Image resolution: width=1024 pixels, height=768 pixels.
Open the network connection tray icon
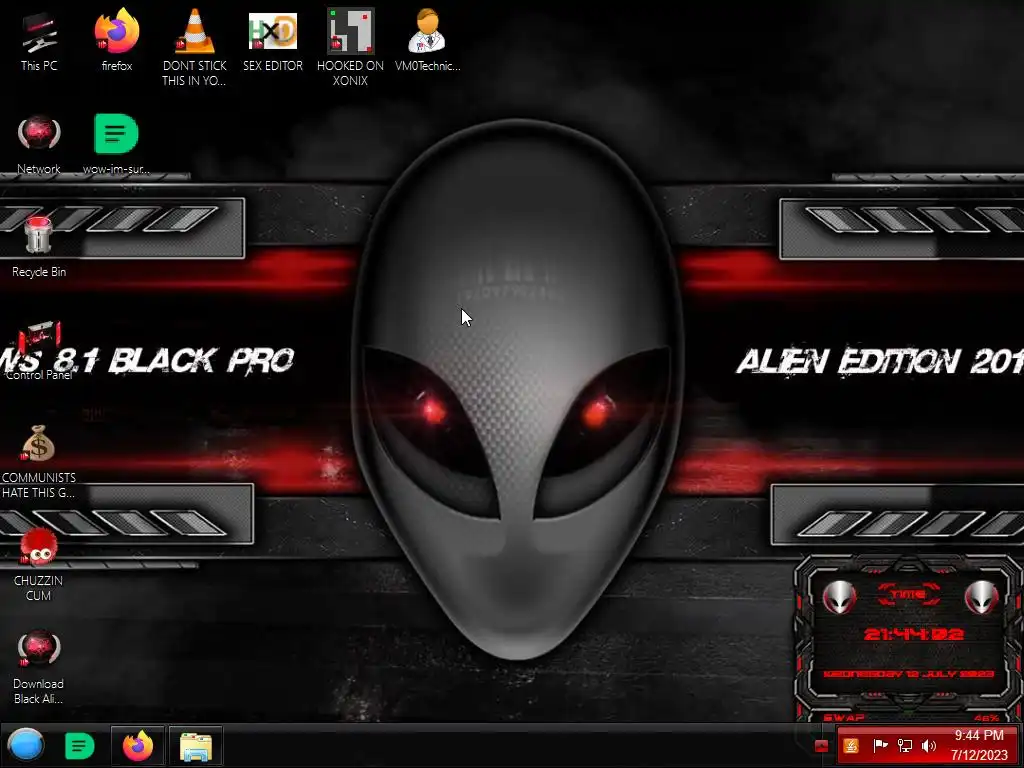tap(904, 745)
